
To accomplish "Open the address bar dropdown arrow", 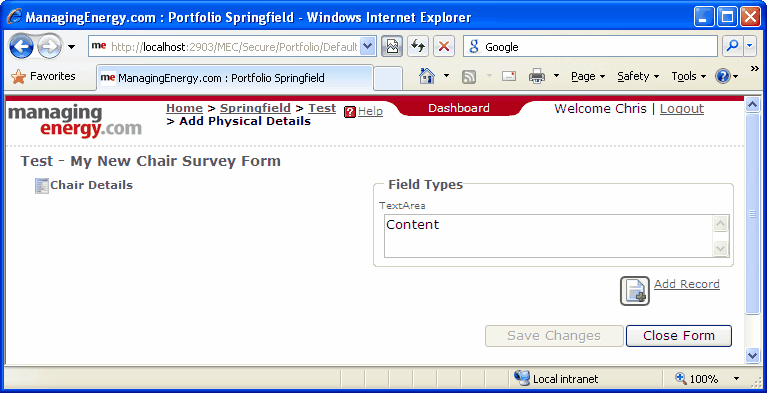I will point(368,47).
